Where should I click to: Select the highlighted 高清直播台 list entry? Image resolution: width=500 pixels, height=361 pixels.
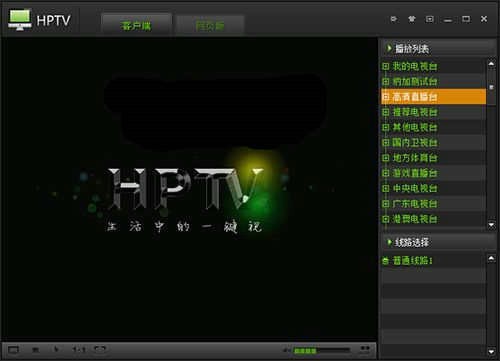click(x=433, y=97)
